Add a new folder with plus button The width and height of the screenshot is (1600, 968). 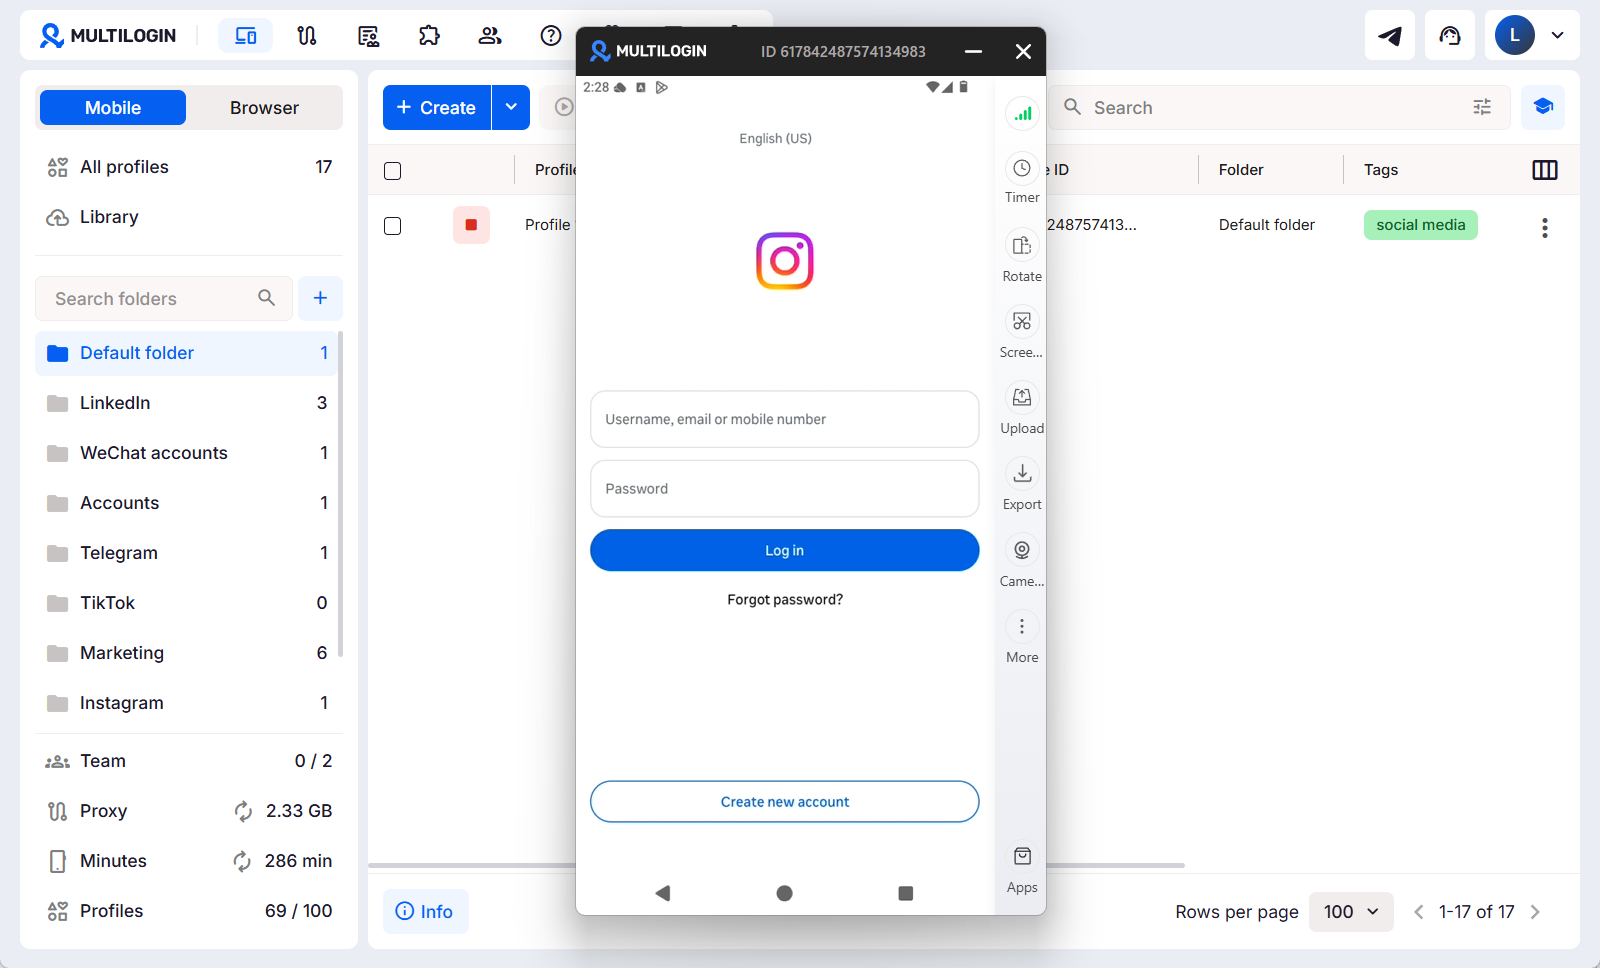coord(320,298)
